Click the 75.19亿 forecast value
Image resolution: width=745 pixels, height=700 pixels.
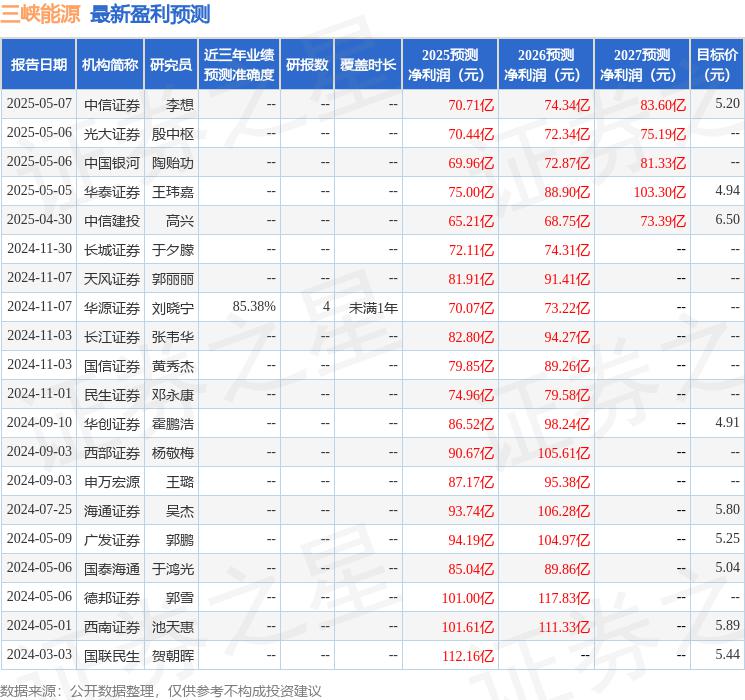click(x=663, y=134)
